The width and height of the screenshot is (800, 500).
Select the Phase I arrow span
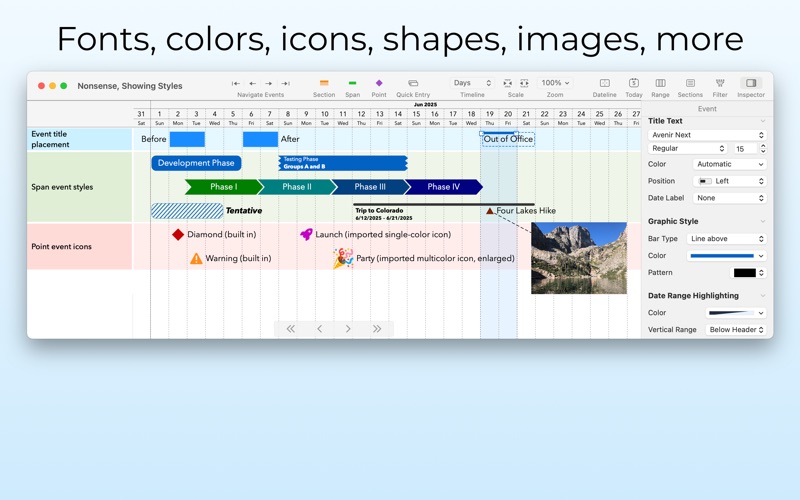coord(224,187)
